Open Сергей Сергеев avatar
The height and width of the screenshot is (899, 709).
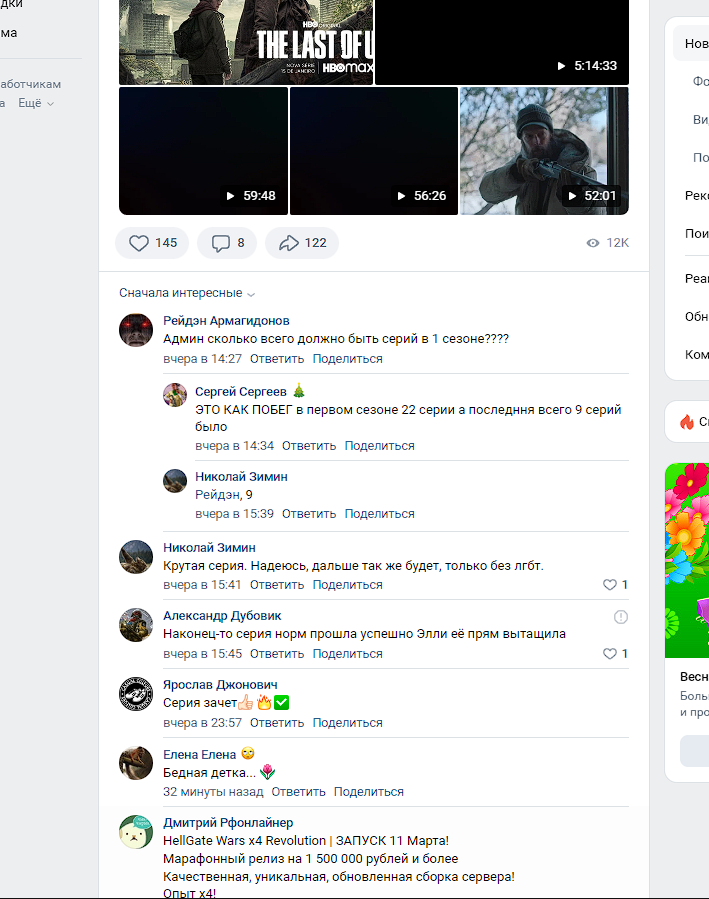click(175, 395)
